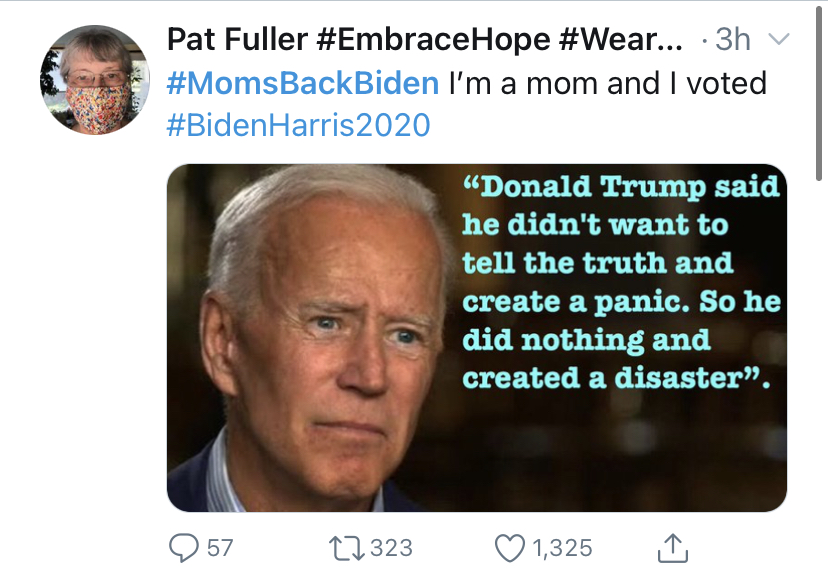
Task: Open the masked profile avatar
Action: [95, 80]
